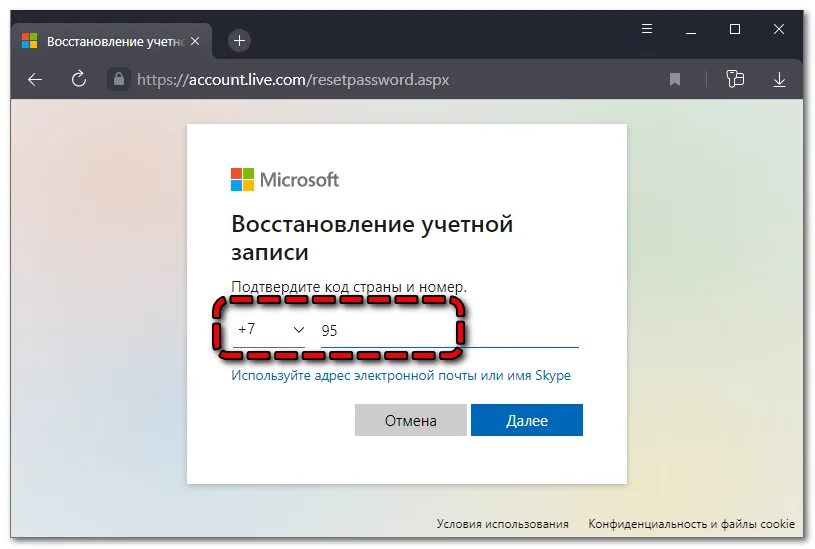The width and height of the screenshot is (815, 549).
Task: Close the browser window
Action: click(x=778, y=29)
